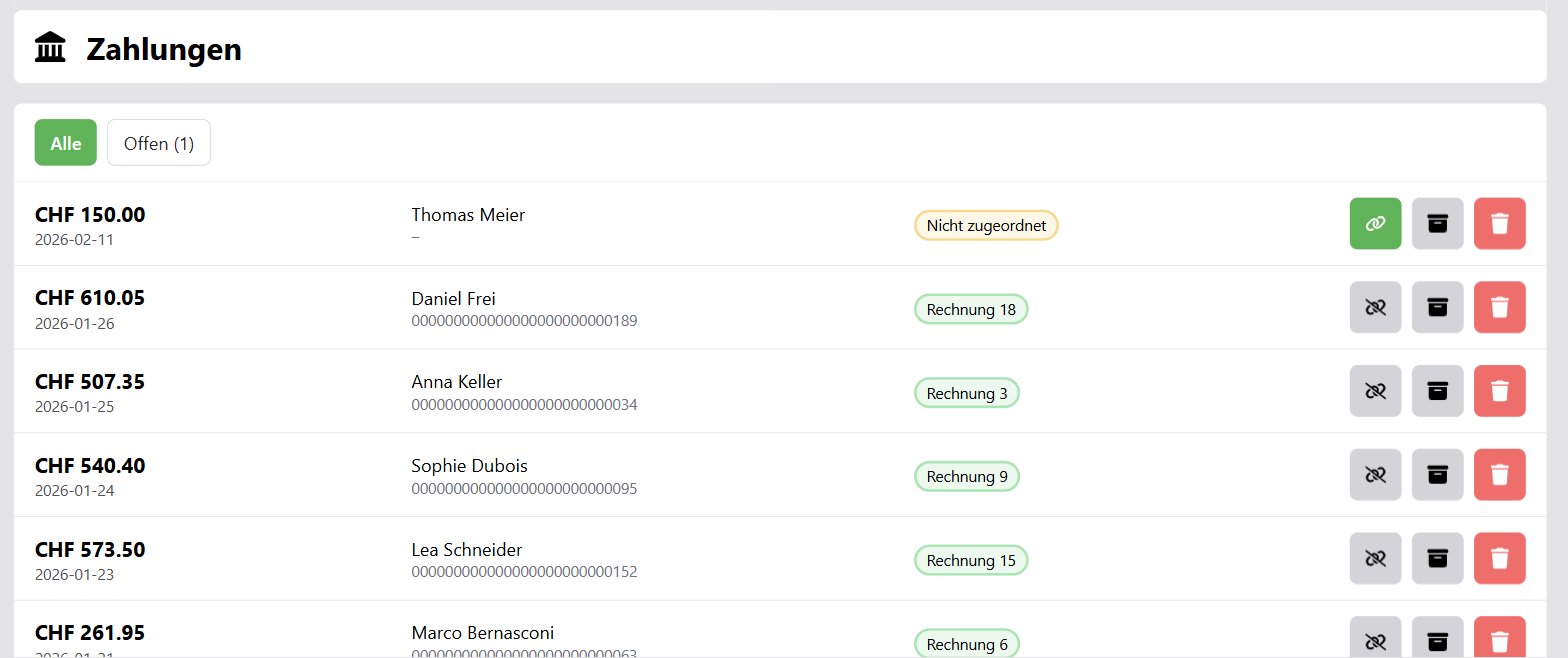The width and height of the screenshot is (1568, 658).
Task: Archive the Thomas Meier payment
Action: pyautogui.click(x=1437, y=223)
